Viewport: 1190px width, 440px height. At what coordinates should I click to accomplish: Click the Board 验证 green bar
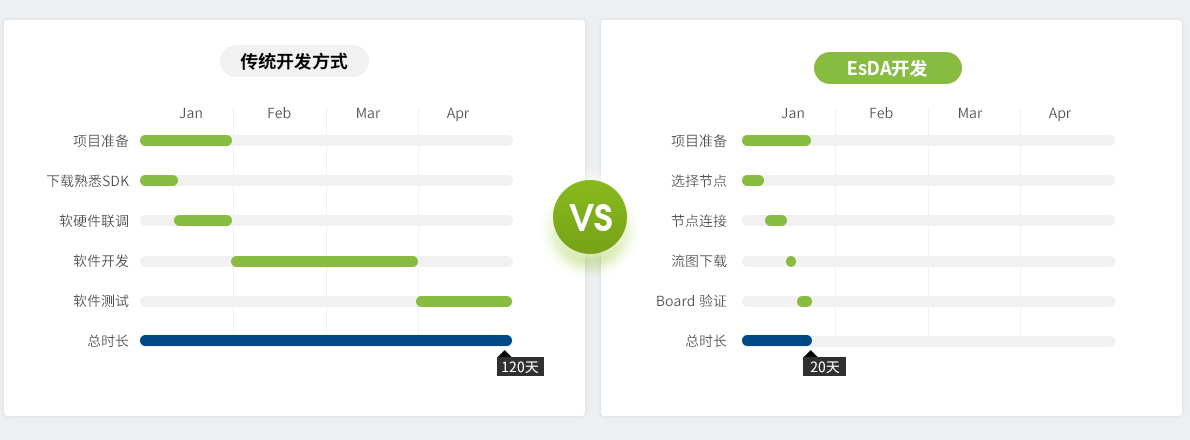point(804,302)
